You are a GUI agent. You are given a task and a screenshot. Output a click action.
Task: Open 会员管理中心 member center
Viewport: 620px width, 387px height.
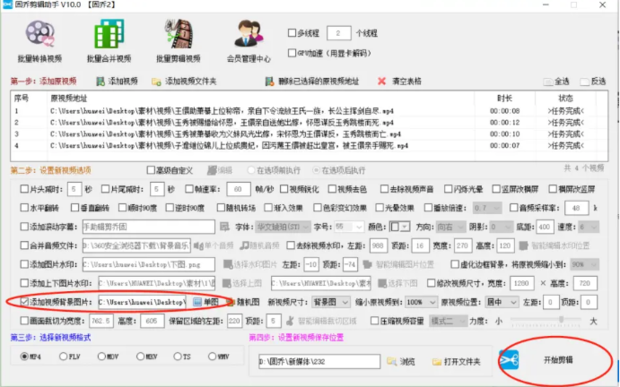(x=249, y=41)
